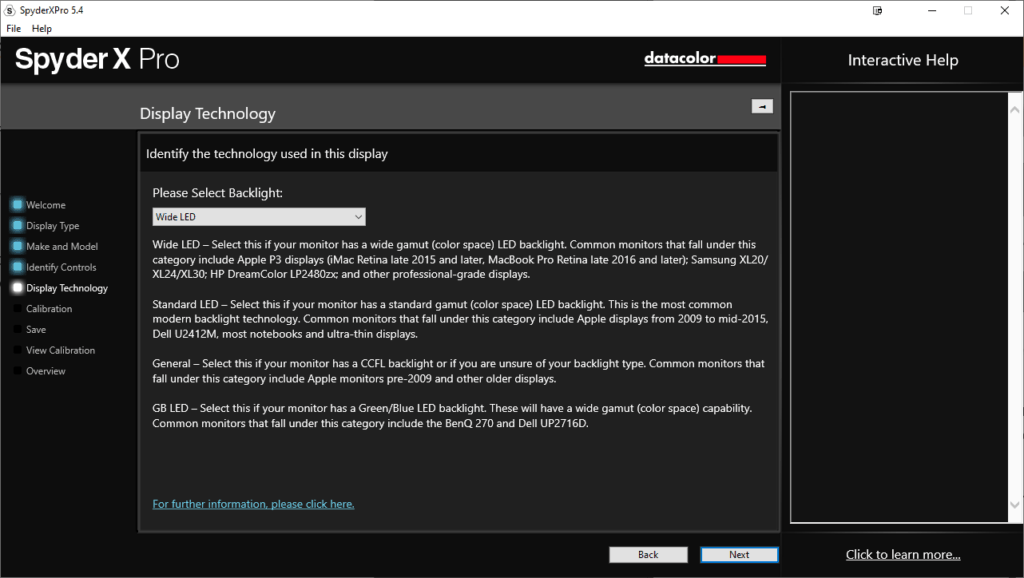Open the Help menu
This screenshot has height=578, width=1024.
41,28
